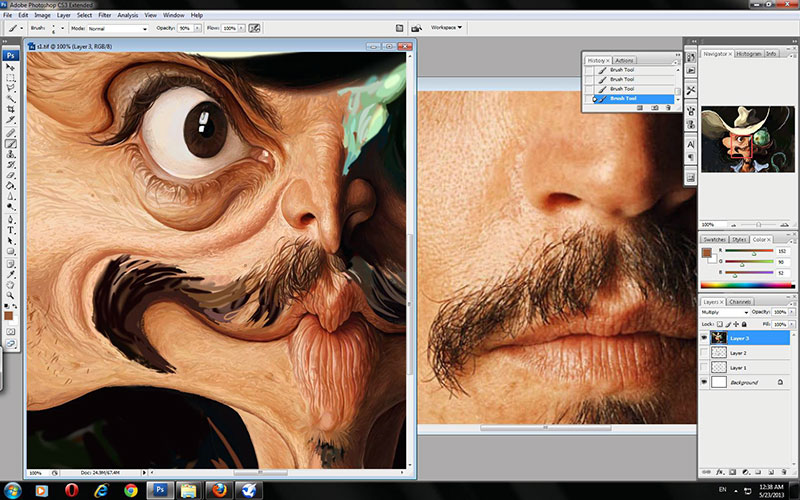Toggle lock all in Layers panel
This screenshot has width=800, height=500.
click(x=744, y=324)
